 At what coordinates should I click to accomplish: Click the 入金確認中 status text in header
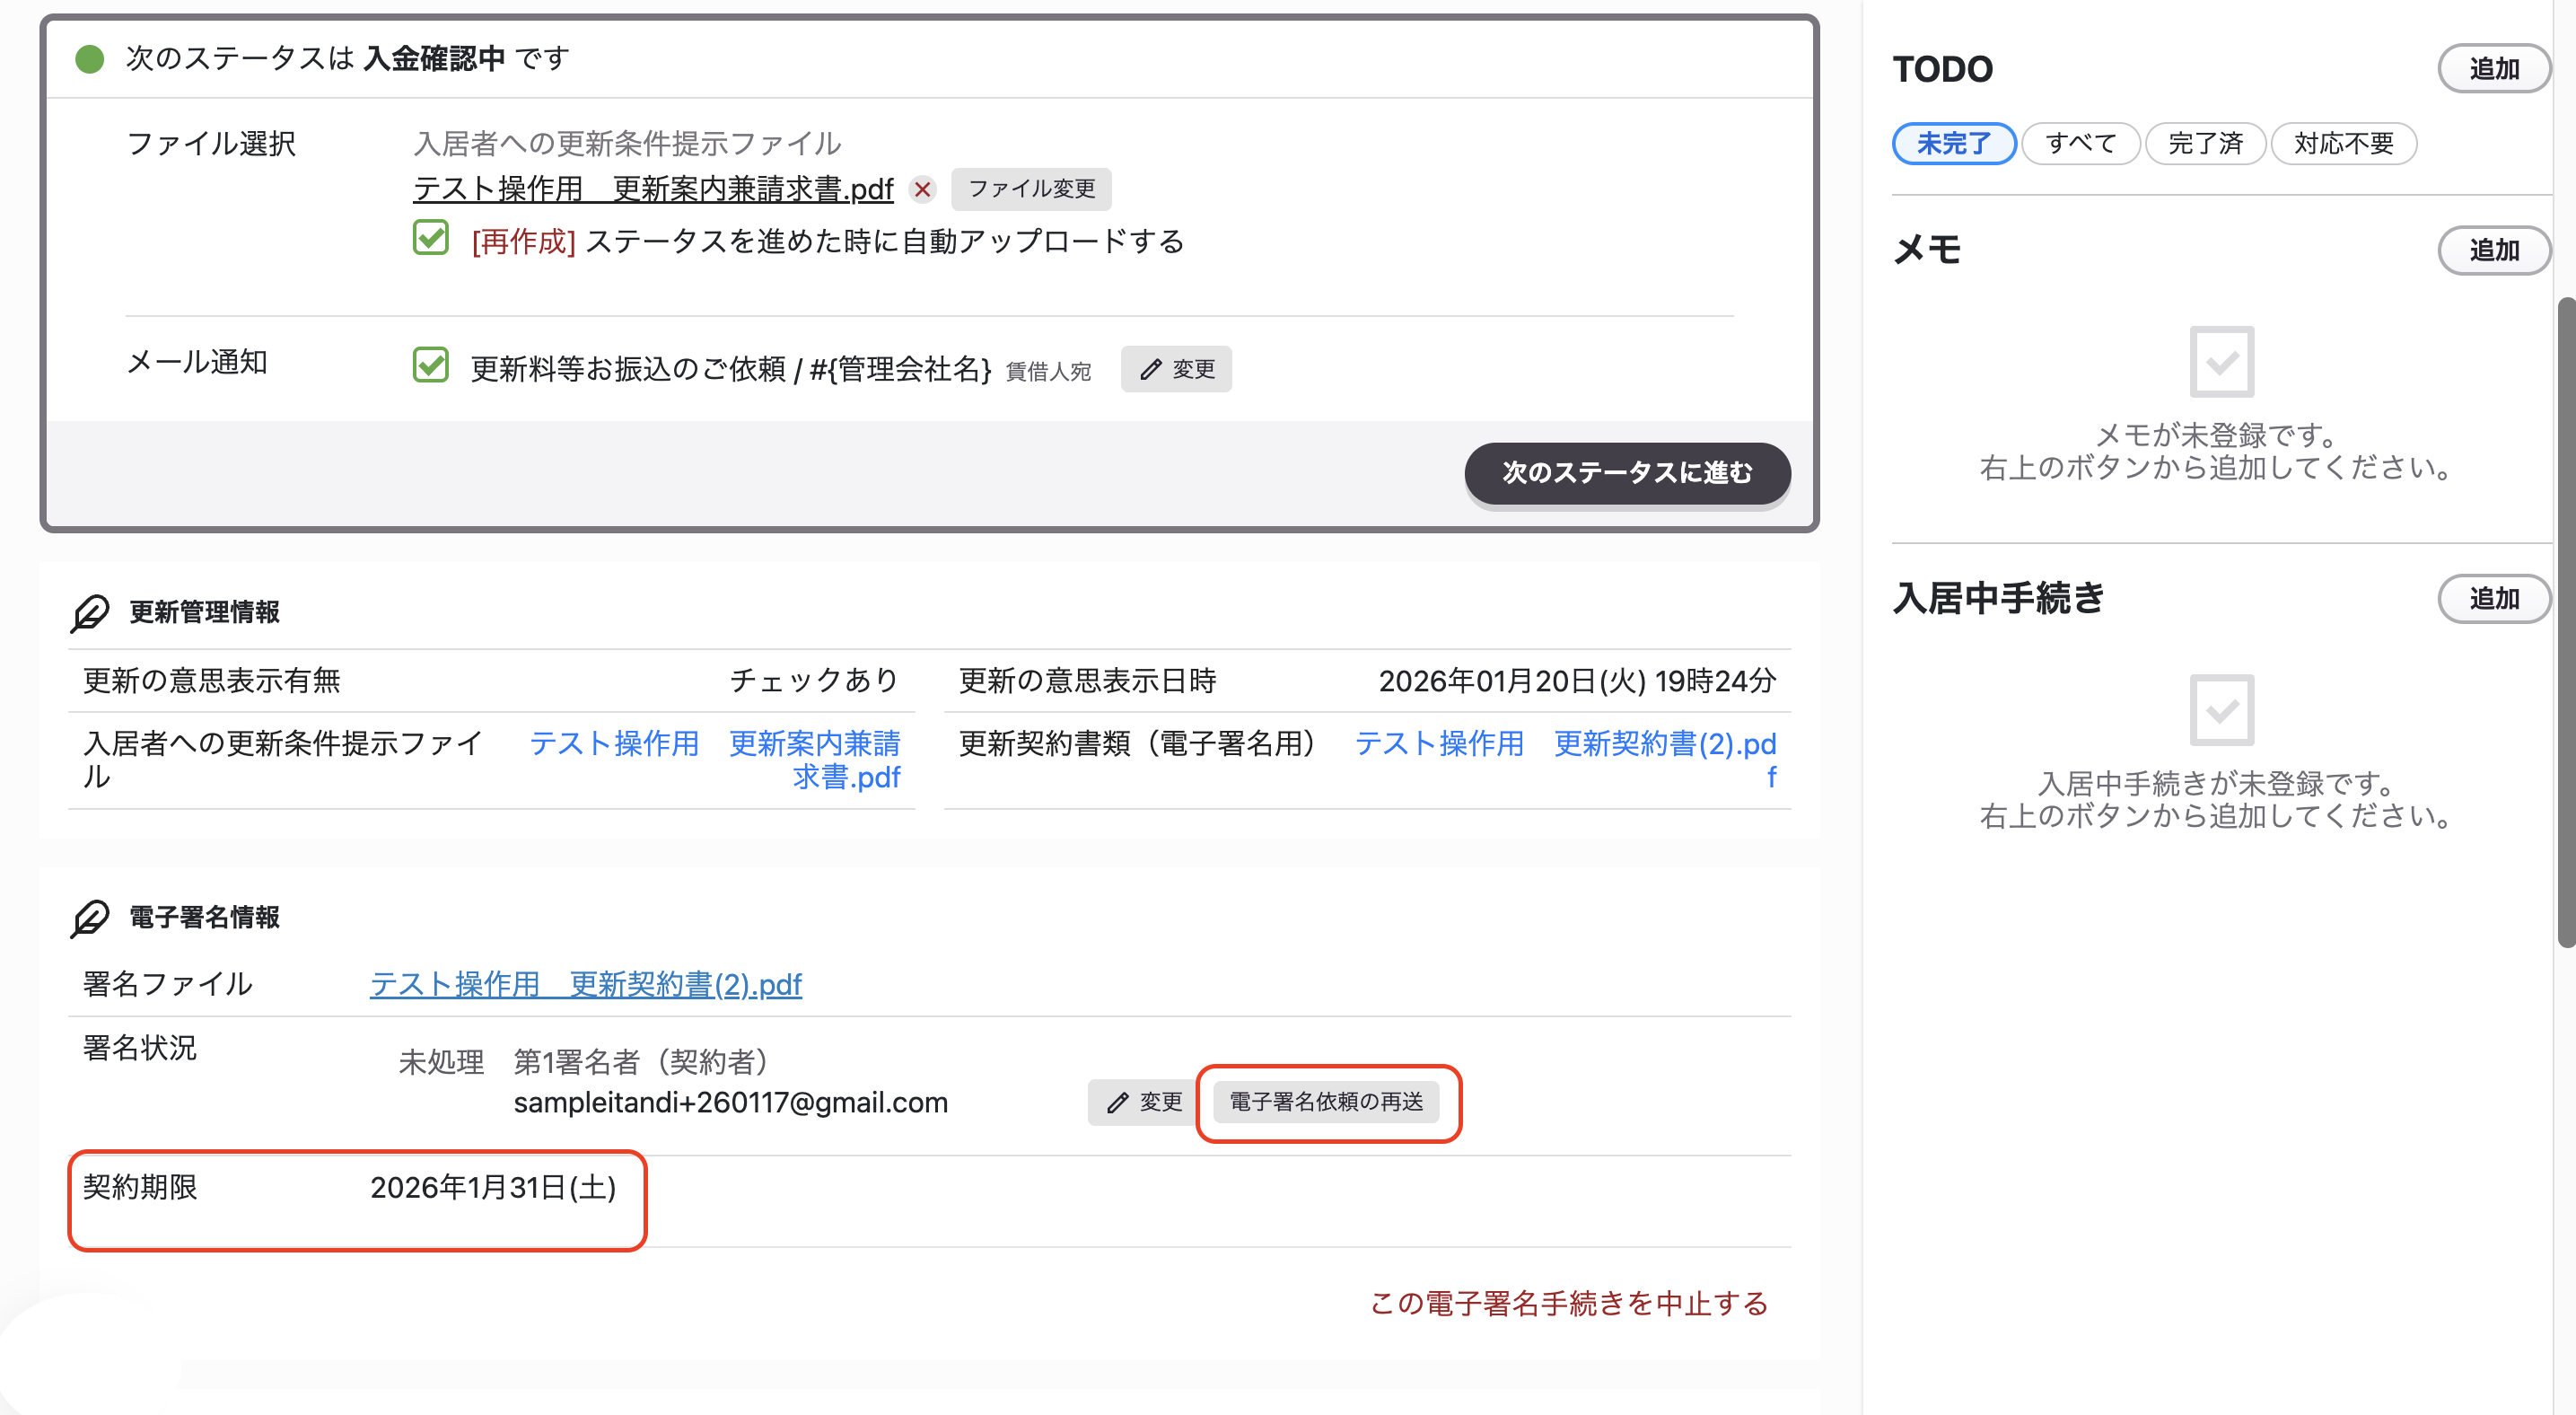click(434, 59)
